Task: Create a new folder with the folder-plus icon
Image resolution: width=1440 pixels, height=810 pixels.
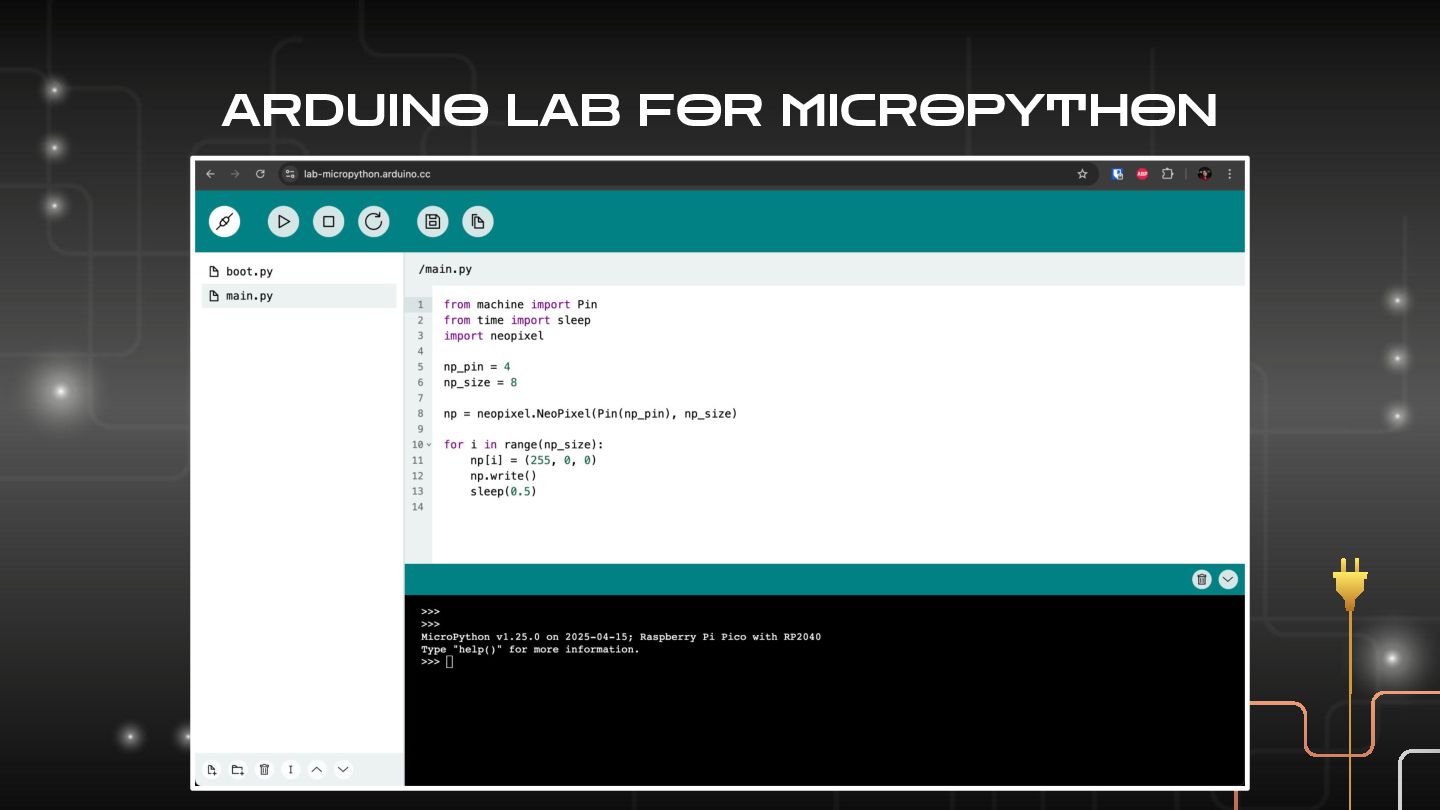Action: point(238,770)
